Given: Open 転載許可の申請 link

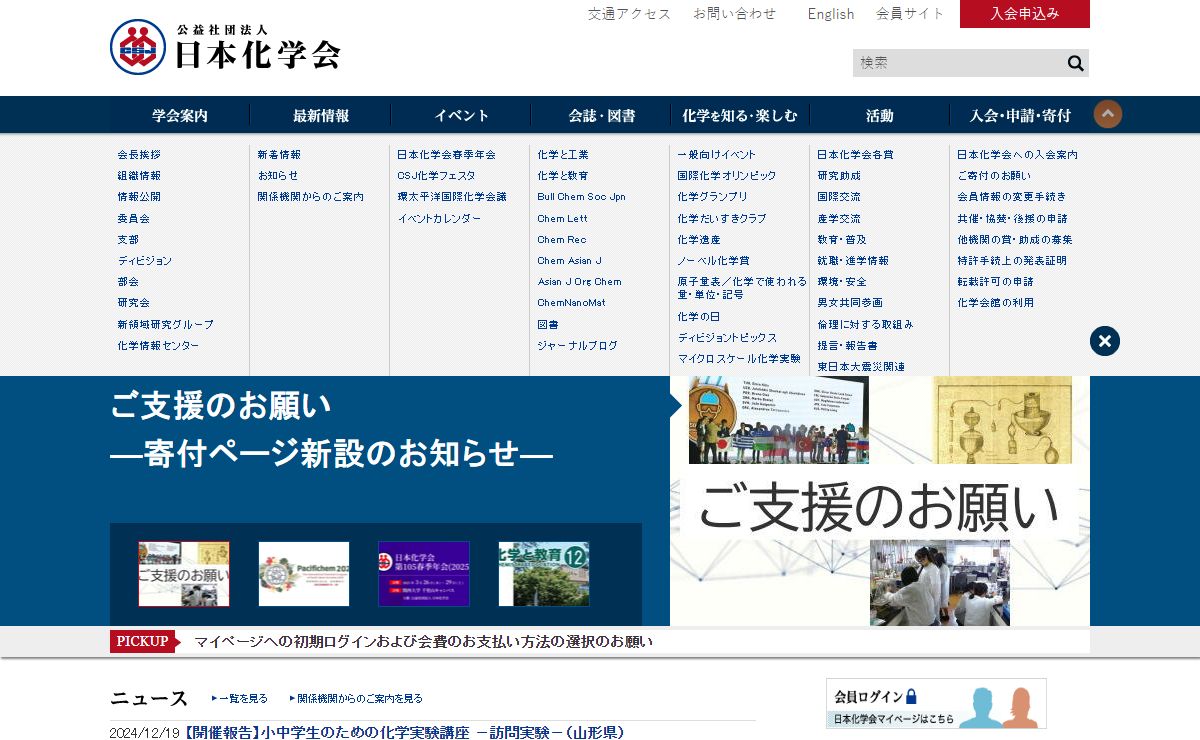Looking at the screenshot, I should [995, 282].
